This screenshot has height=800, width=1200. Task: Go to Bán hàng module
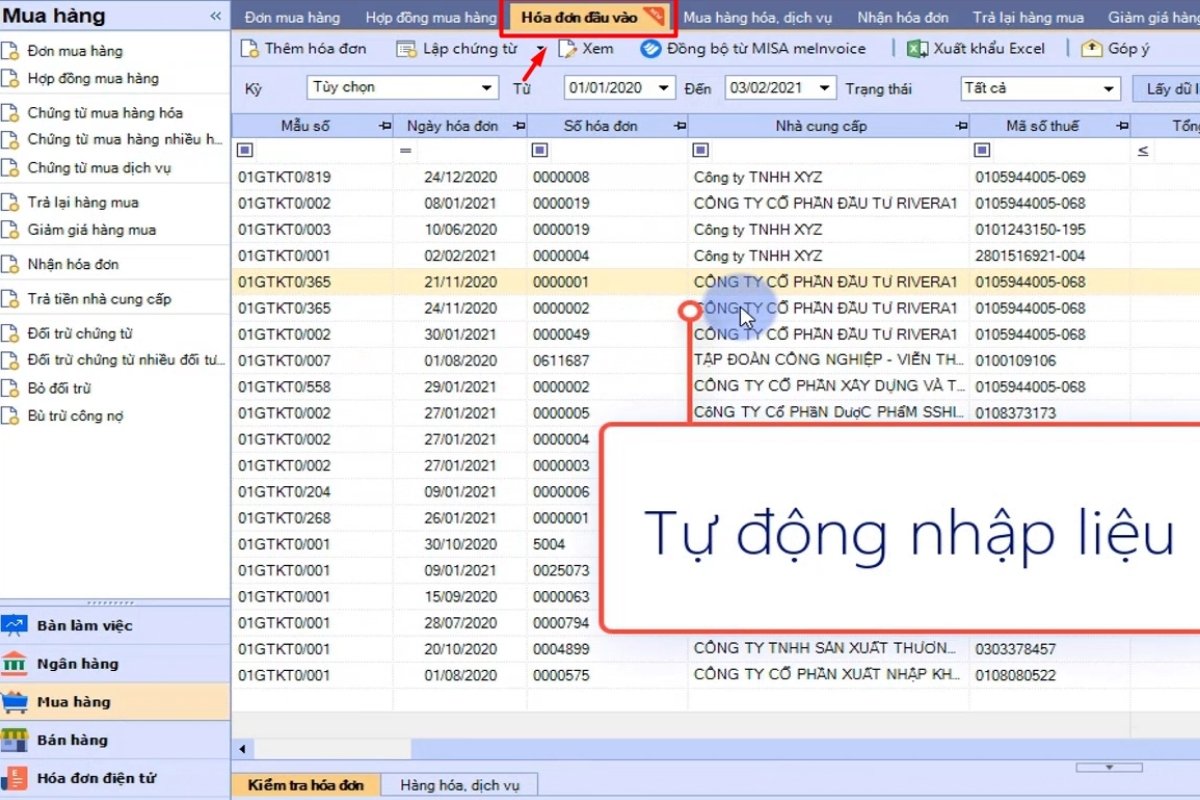coord(115,740)
